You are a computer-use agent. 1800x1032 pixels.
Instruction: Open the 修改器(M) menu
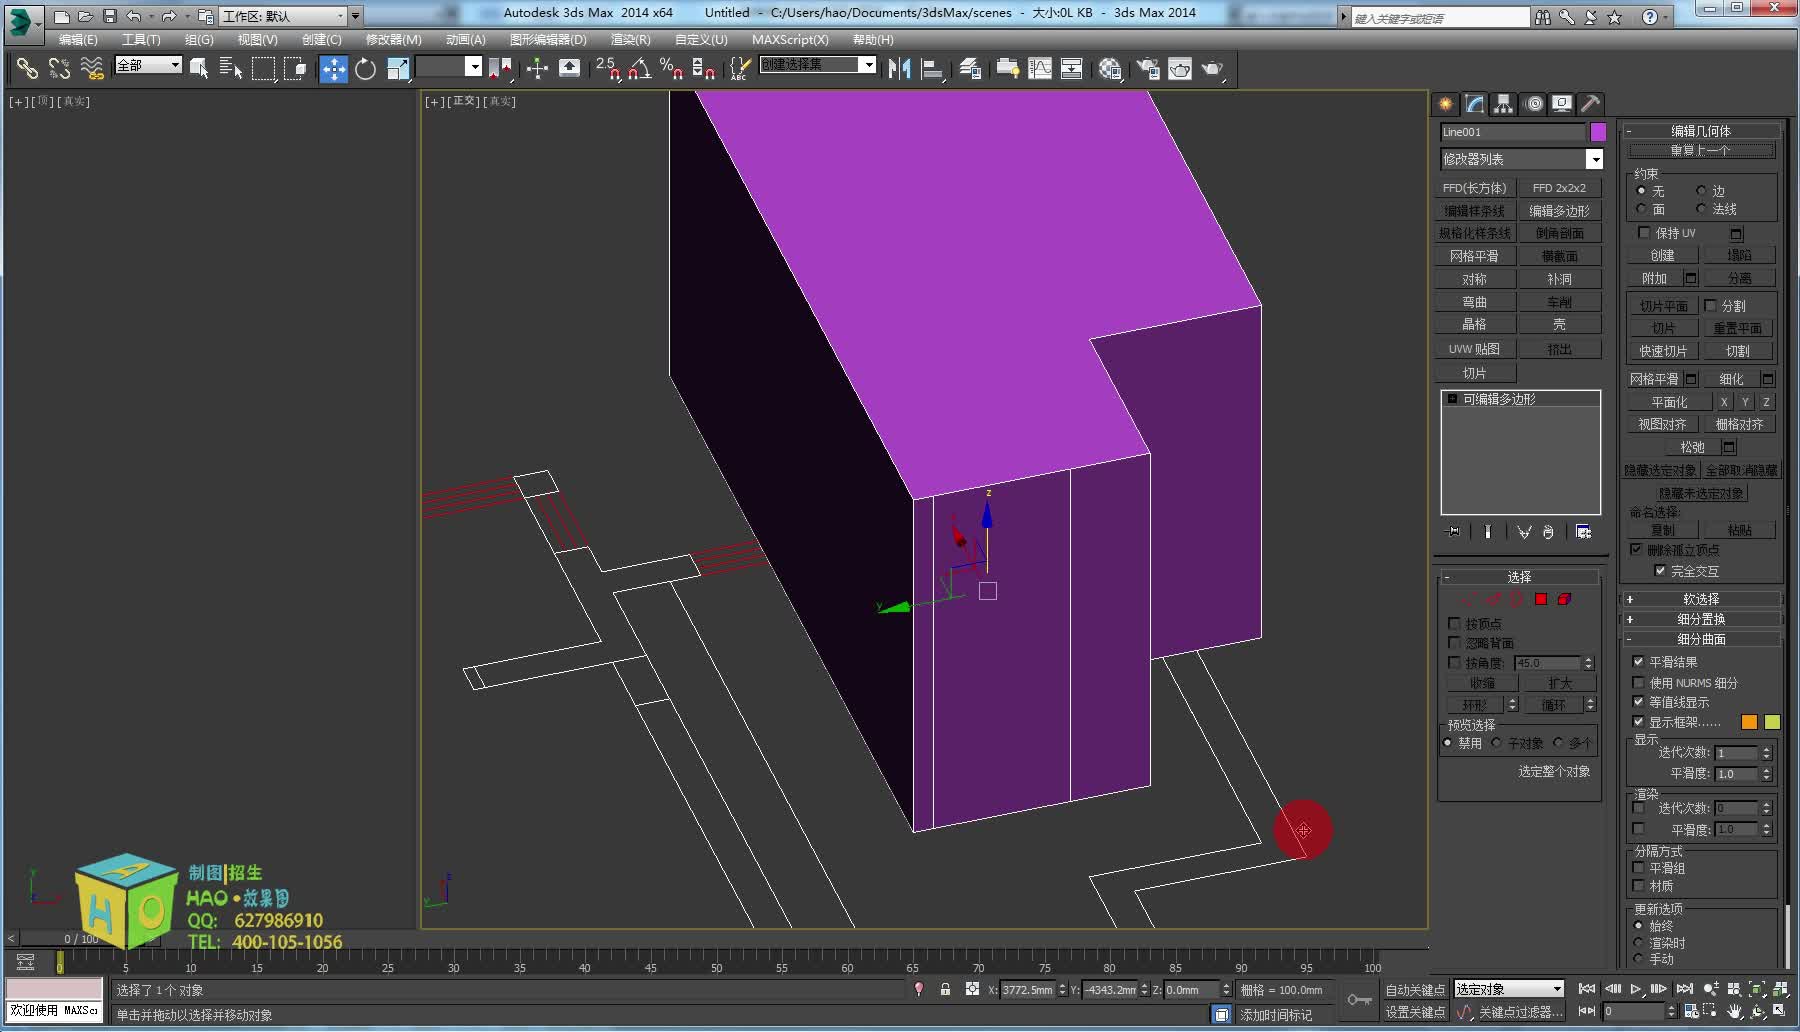pyautogui.click(x=393, y=40)
